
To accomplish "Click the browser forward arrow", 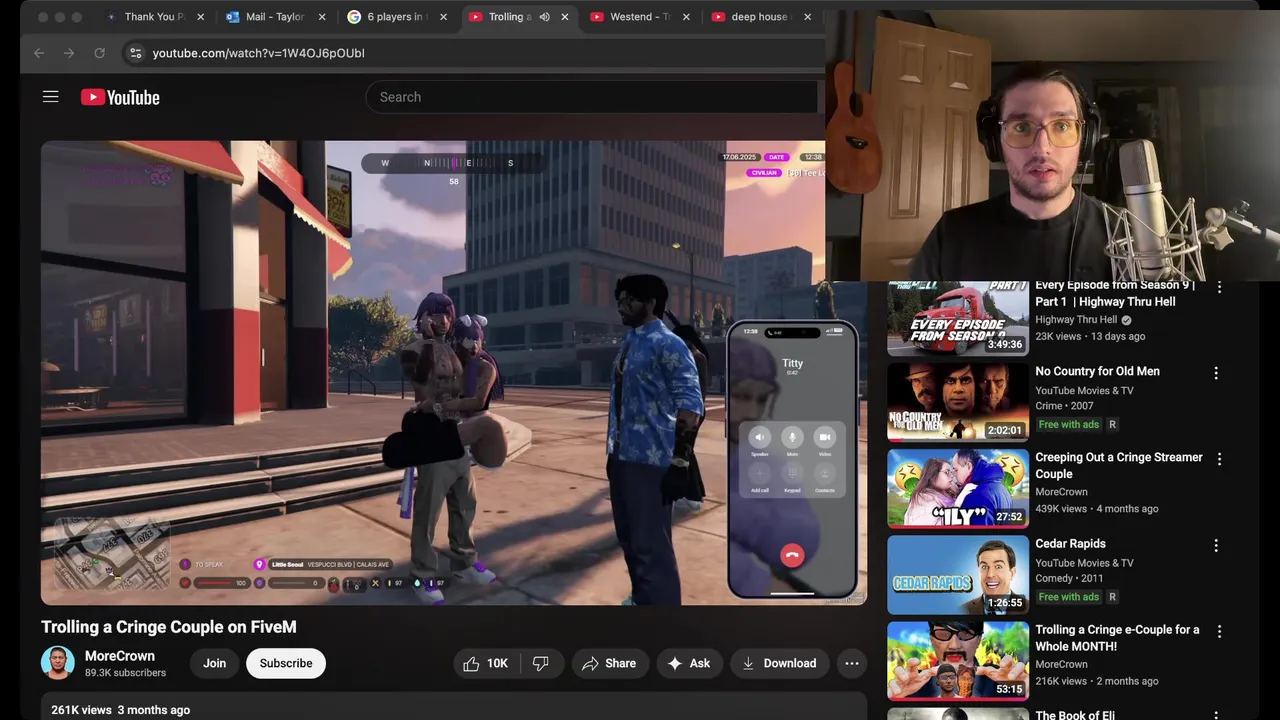I will pyautogui.click(x=69, y=53).
